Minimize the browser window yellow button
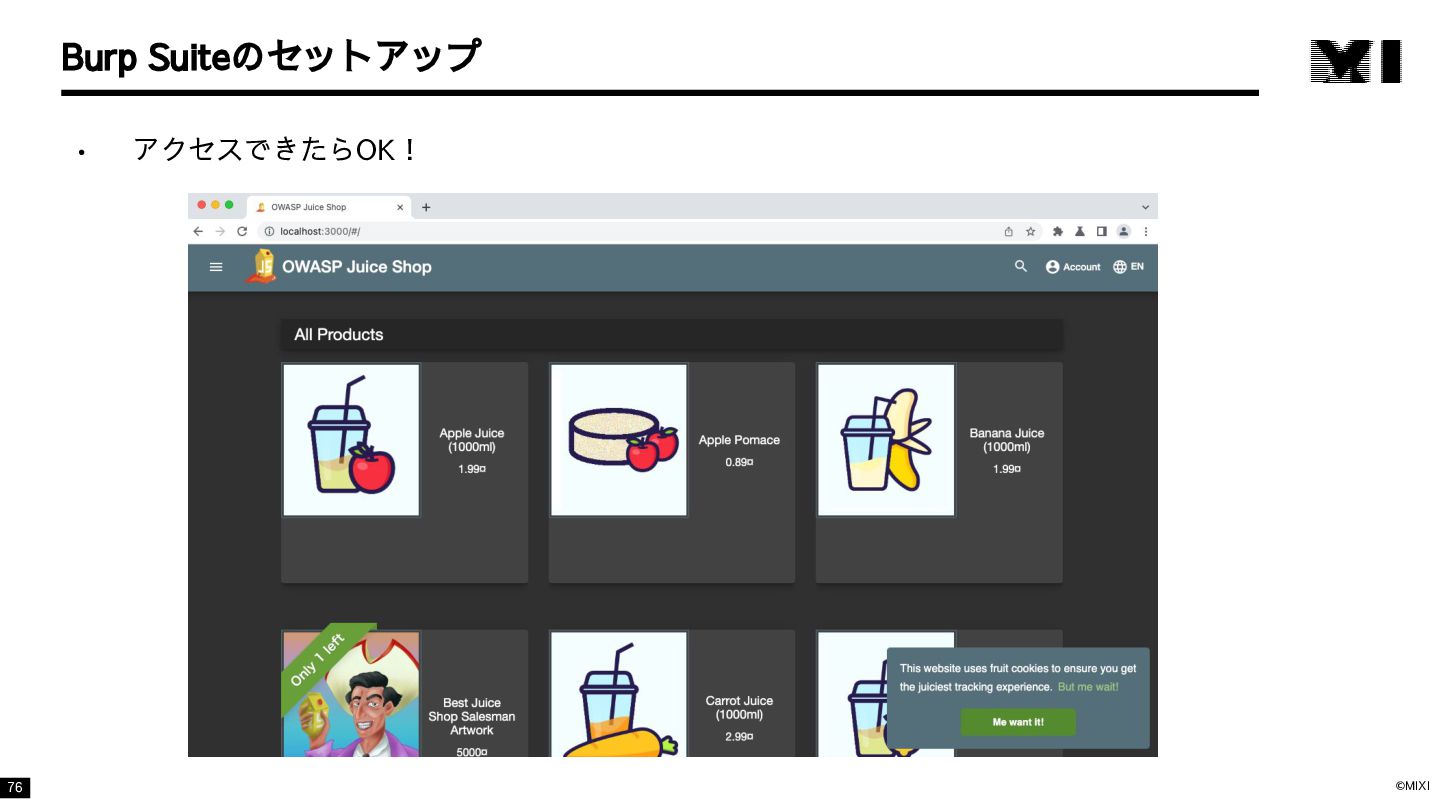Image resolution: width=1440 pixels, height=810 pixels. (x=215, y=205)
